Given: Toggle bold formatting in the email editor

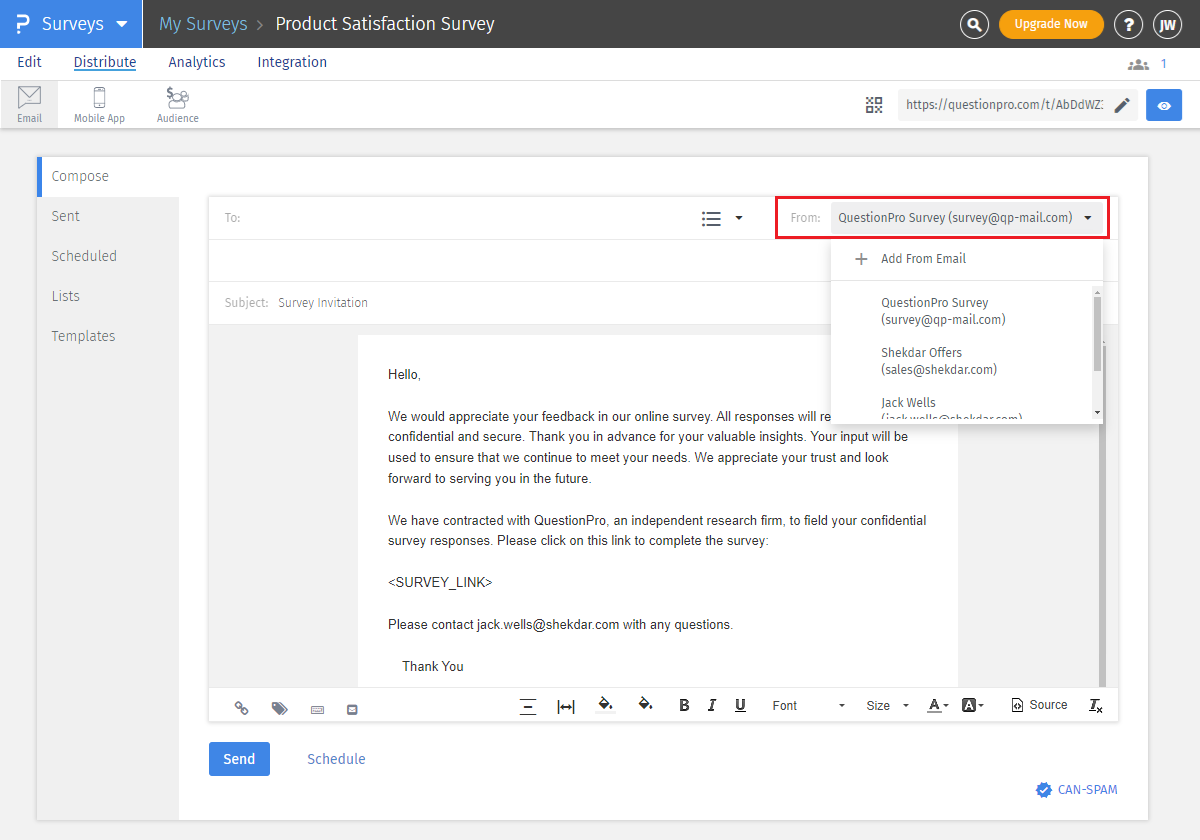Looking at the screenshot, I should [684, 705].
